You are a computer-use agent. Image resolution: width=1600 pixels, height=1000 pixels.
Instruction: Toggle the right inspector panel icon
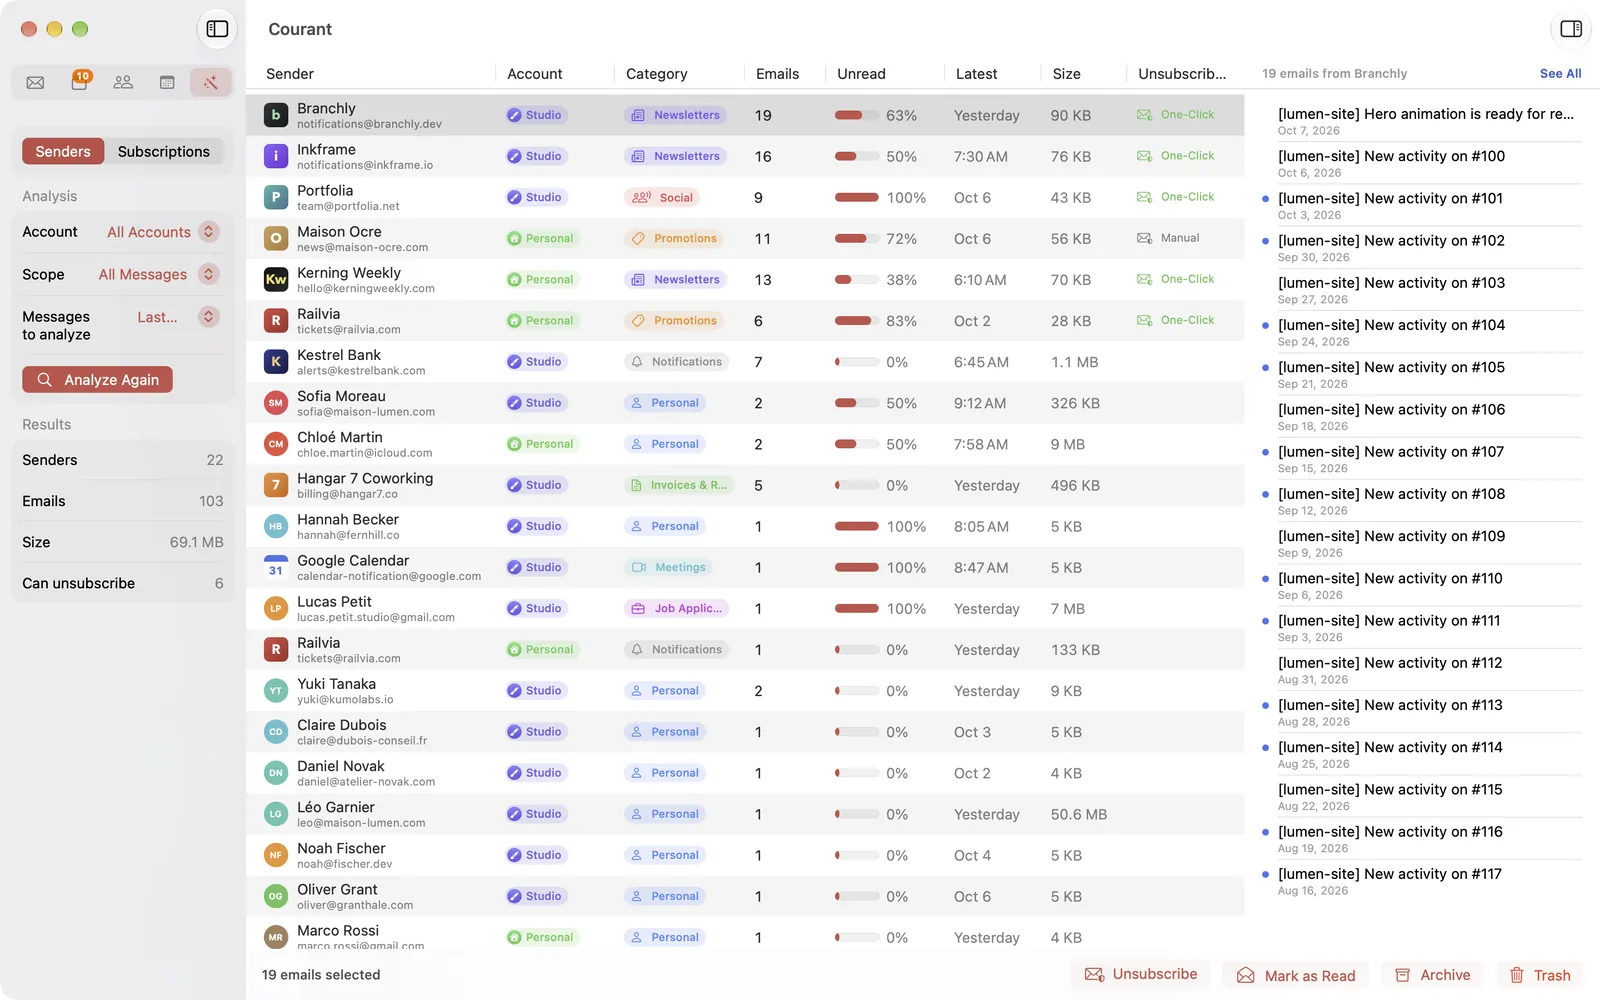1571,29
